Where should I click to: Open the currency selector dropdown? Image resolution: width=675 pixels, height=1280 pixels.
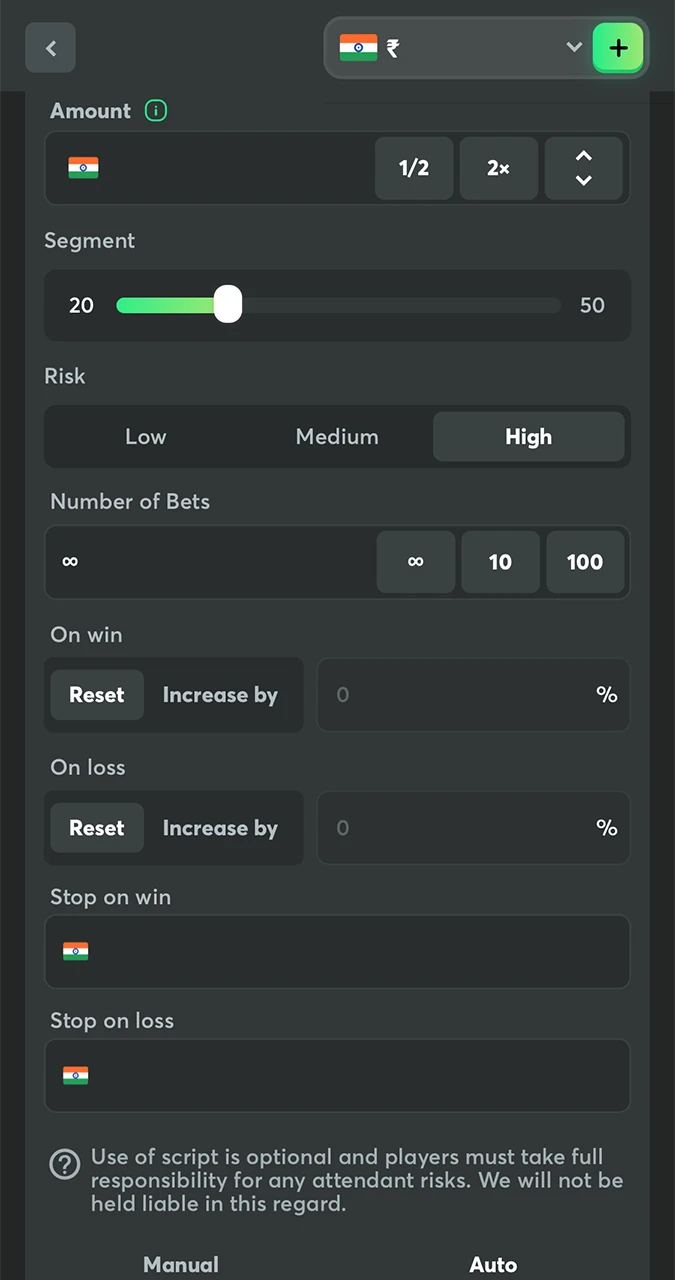[x=573, y=47]
